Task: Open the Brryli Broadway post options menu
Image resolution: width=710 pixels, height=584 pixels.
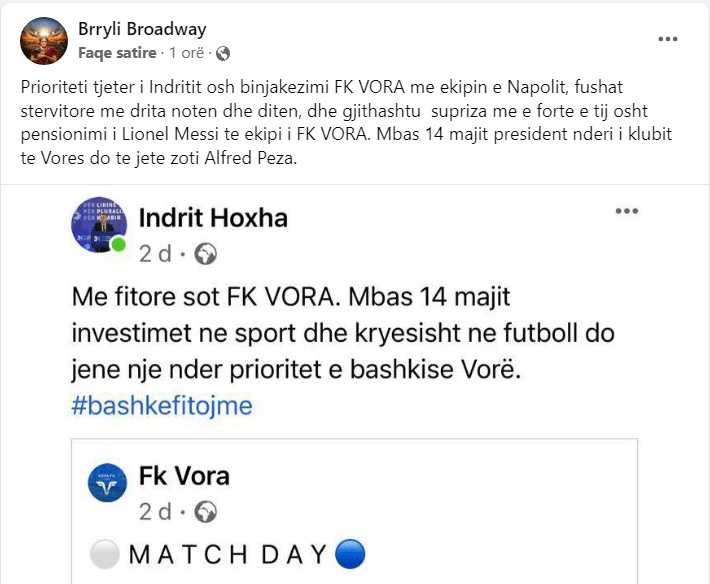Action: click(668, 39)
